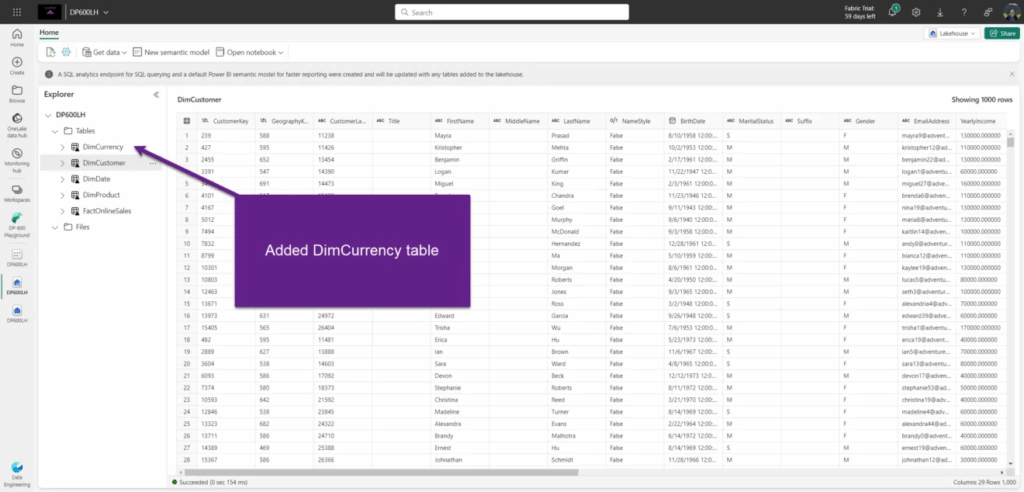Select the DimCurrency table
This screenshot has width=1024, height=492.
tap(103, 147)
